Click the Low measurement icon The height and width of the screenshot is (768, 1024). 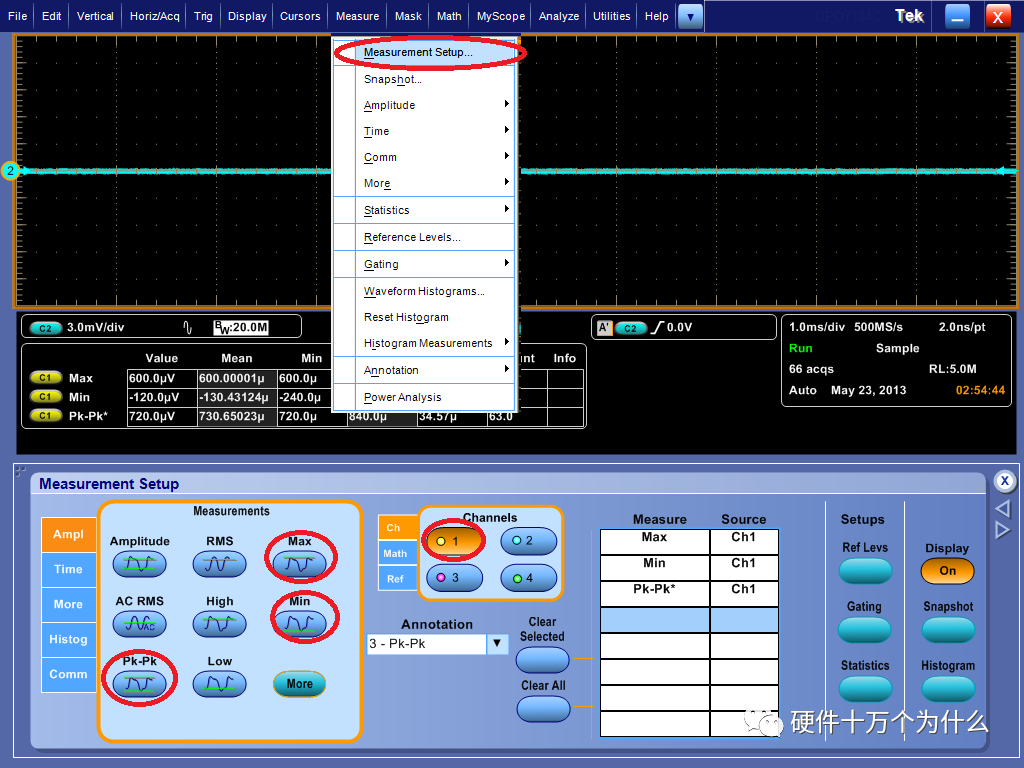click(x=219, y=685)
